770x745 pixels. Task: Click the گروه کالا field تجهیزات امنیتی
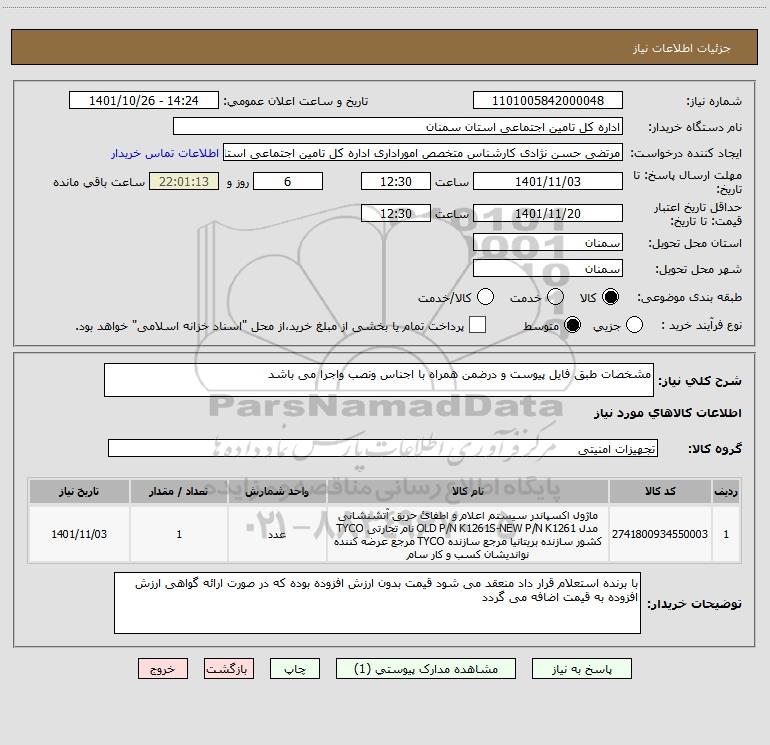(x=383, y=448)
